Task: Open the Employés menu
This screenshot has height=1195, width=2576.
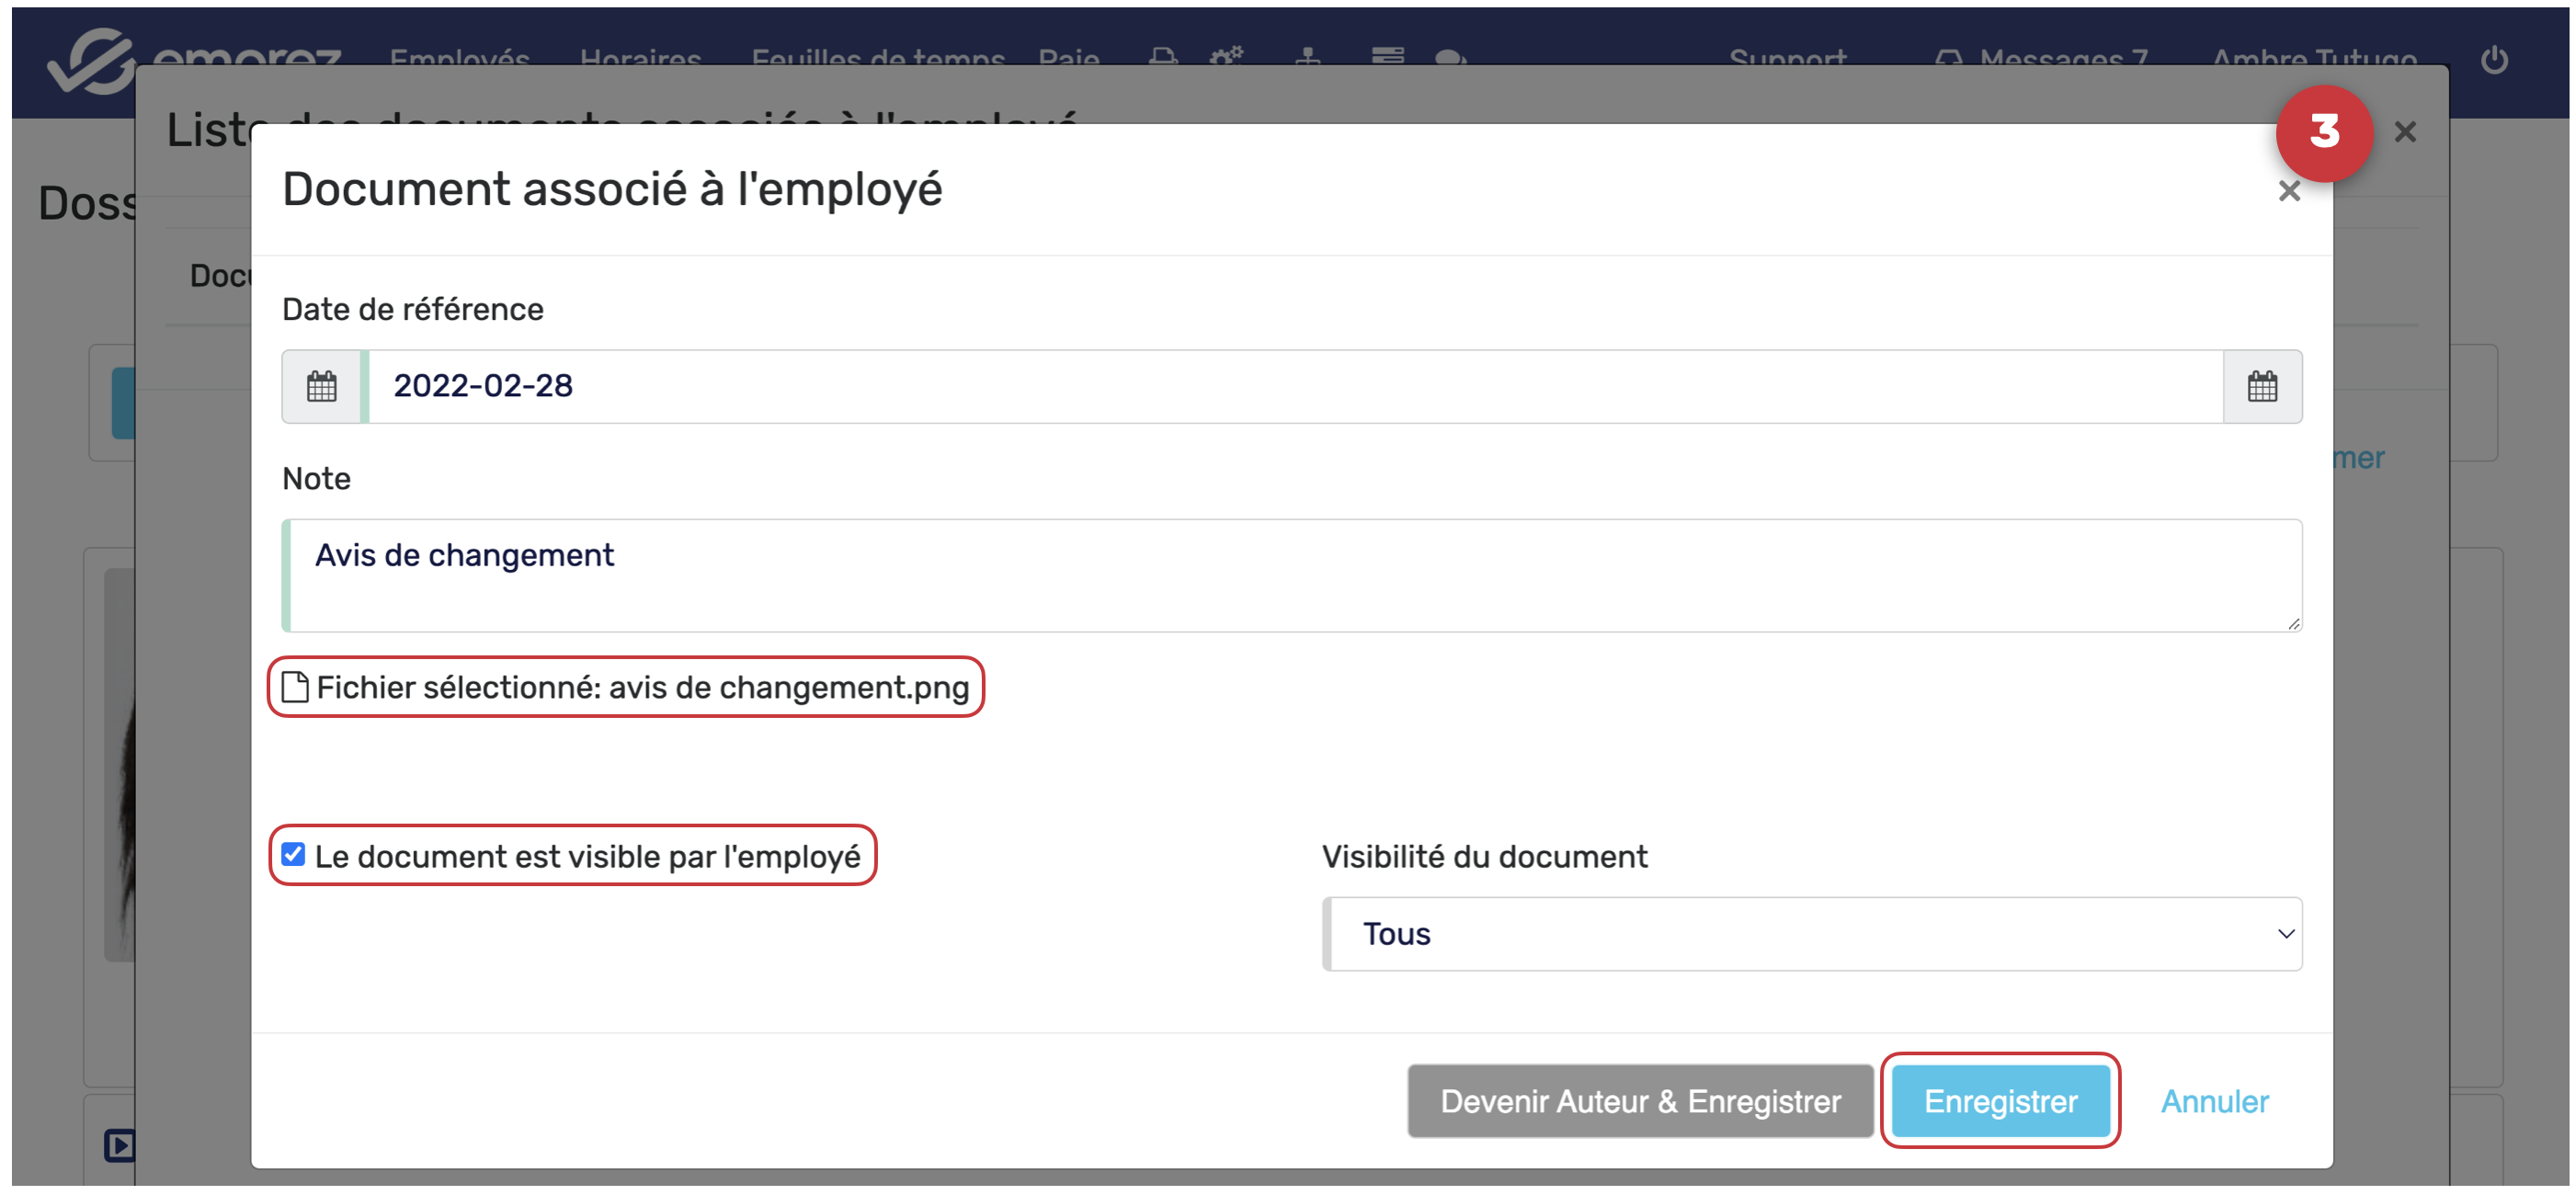Action: pos(459,58)
